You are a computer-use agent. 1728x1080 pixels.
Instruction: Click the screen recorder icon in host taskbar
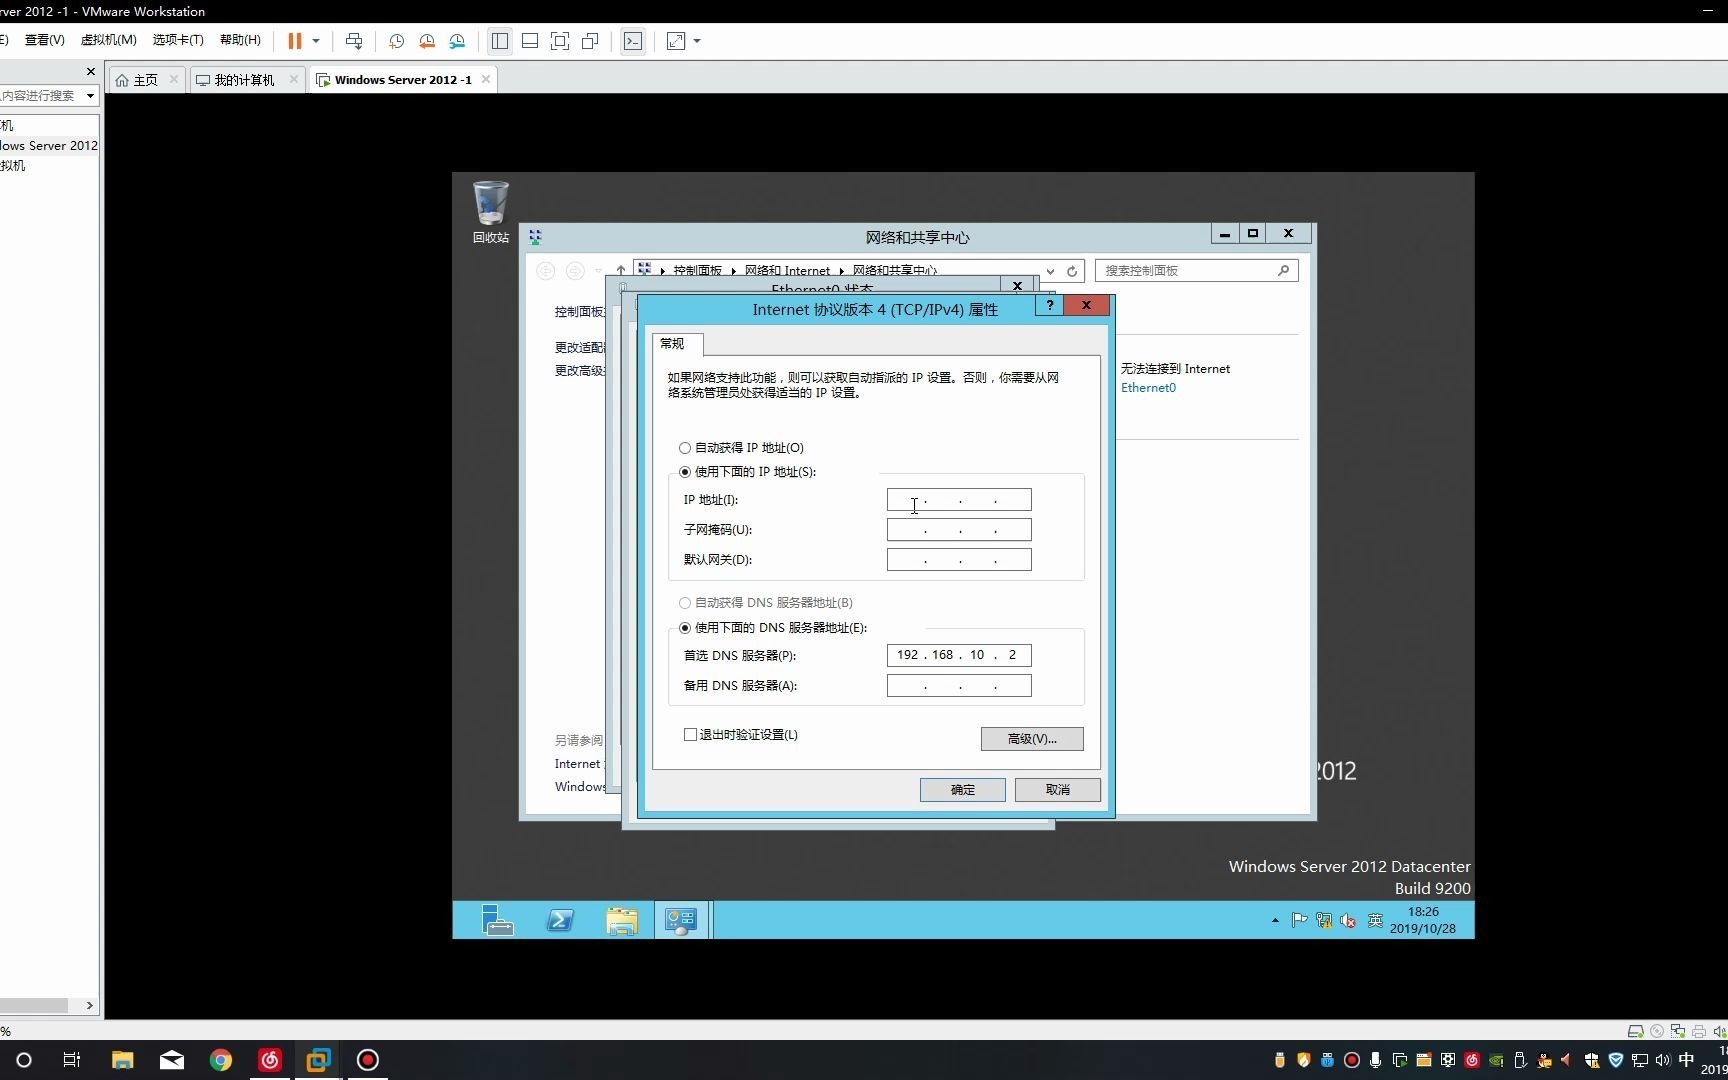[368, 1060]
